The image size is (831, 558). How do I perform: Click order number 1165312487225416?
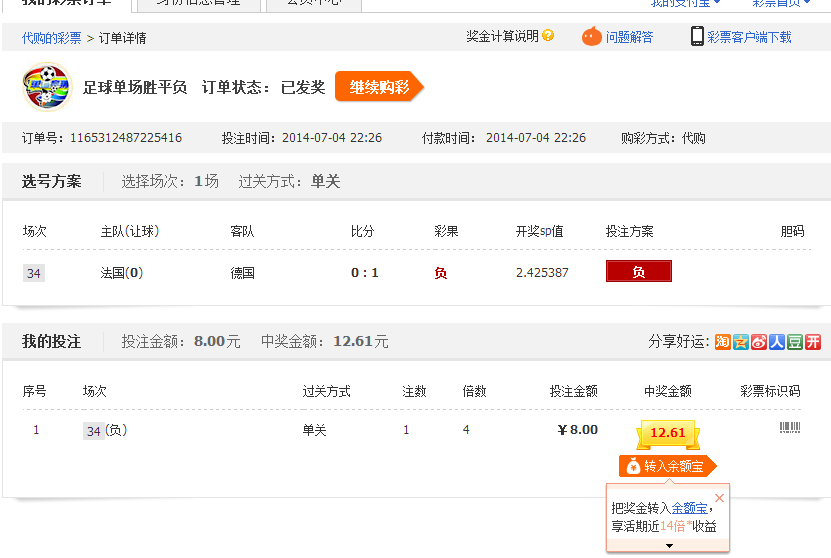tap(126, 138)
